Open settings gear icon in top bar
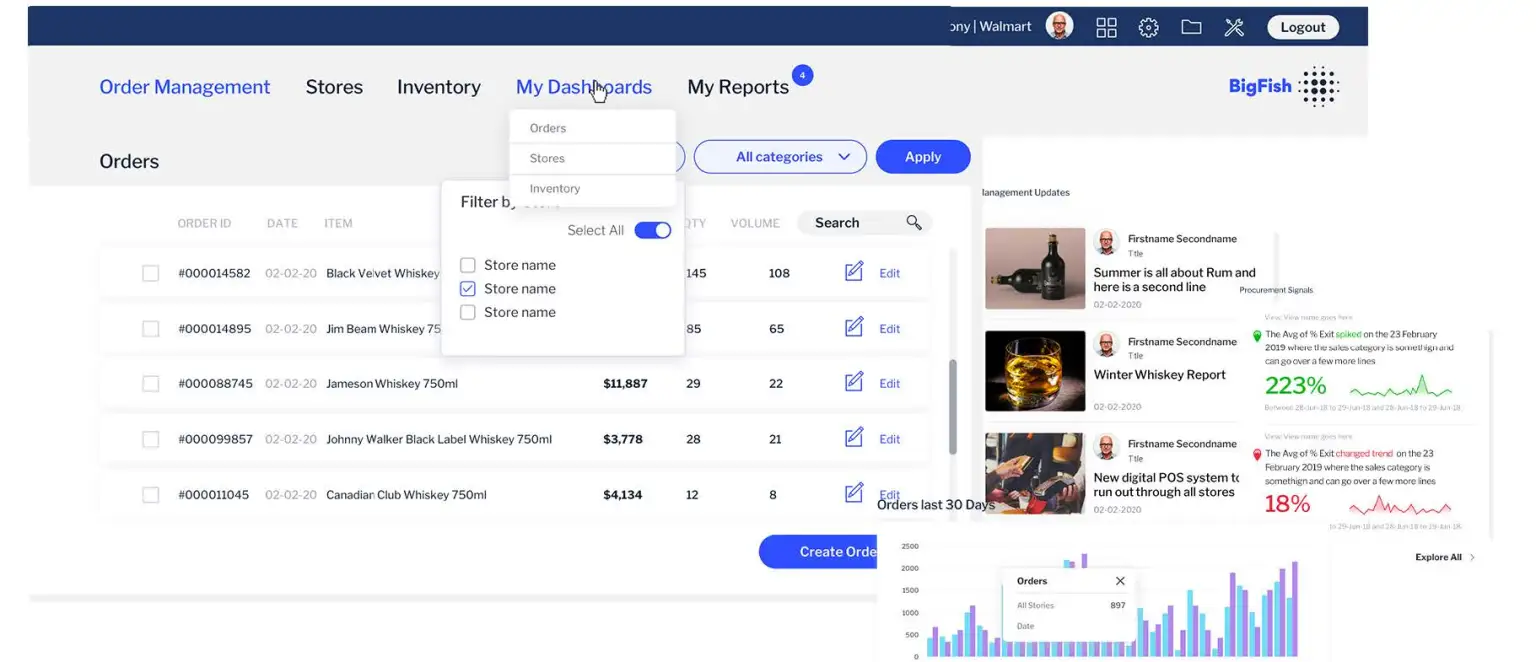1536x662 pixels. (x=1148, y=28)
